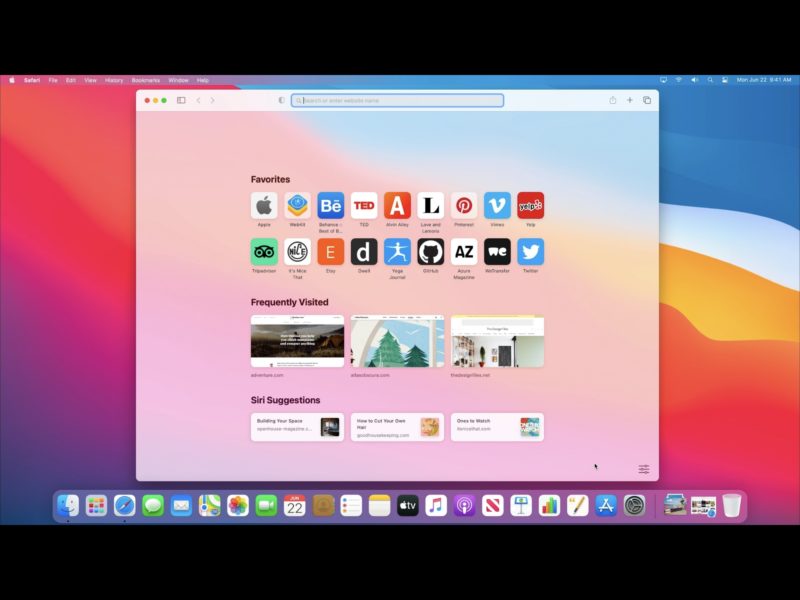
Task: Open Photos from the Dock
Action: coord(238,506)
